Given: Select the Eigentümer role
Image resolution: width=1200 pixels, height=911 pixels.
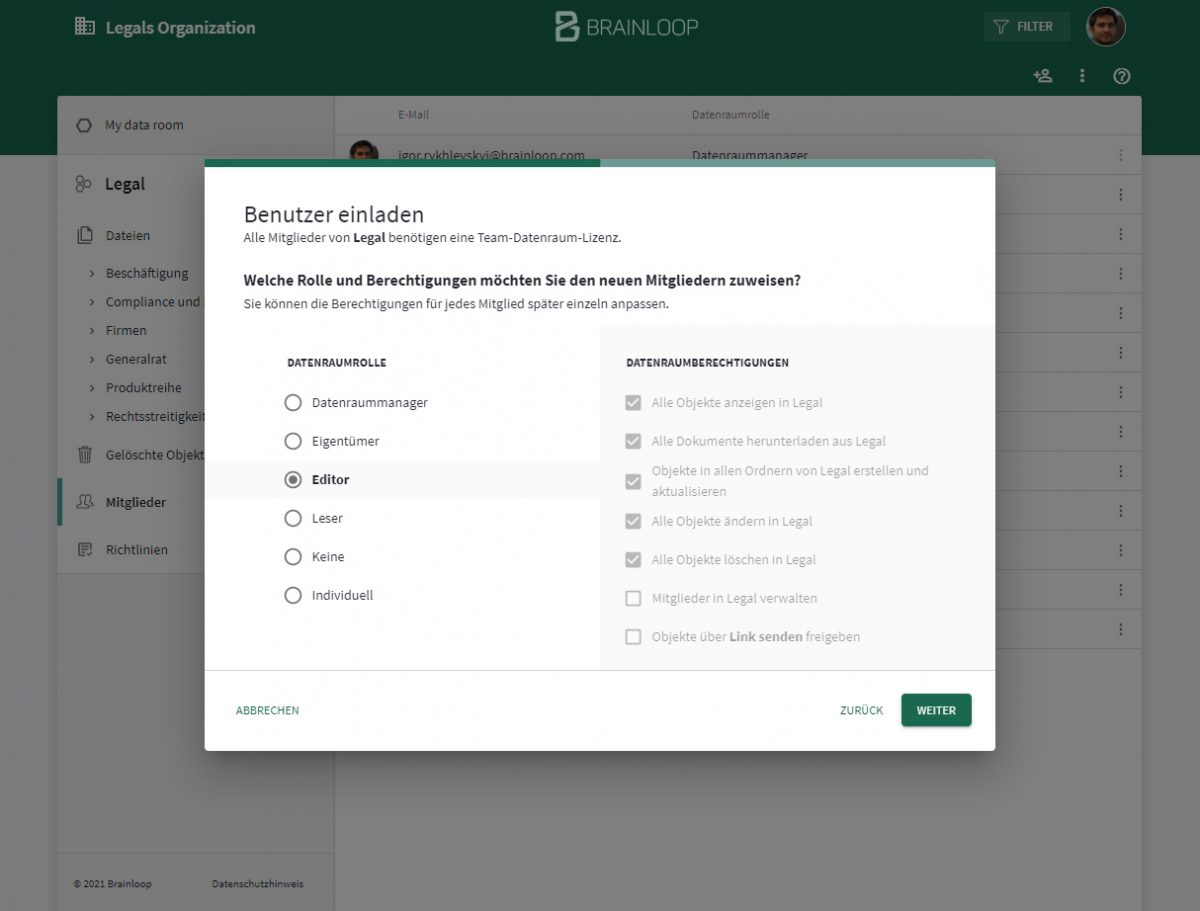Looking at the screenshot, I should coord(293,441).
